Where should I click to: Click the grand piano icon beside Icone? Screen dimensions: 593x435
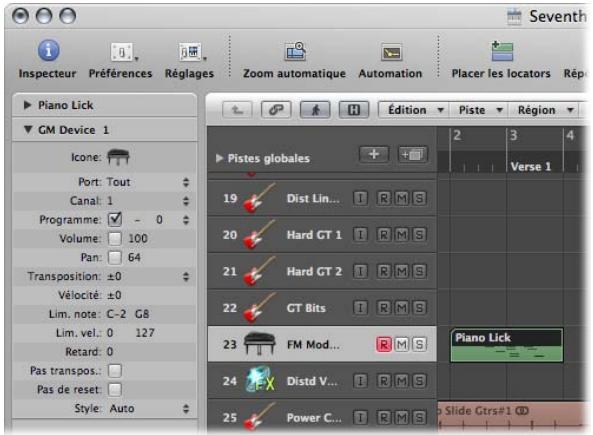118,157
